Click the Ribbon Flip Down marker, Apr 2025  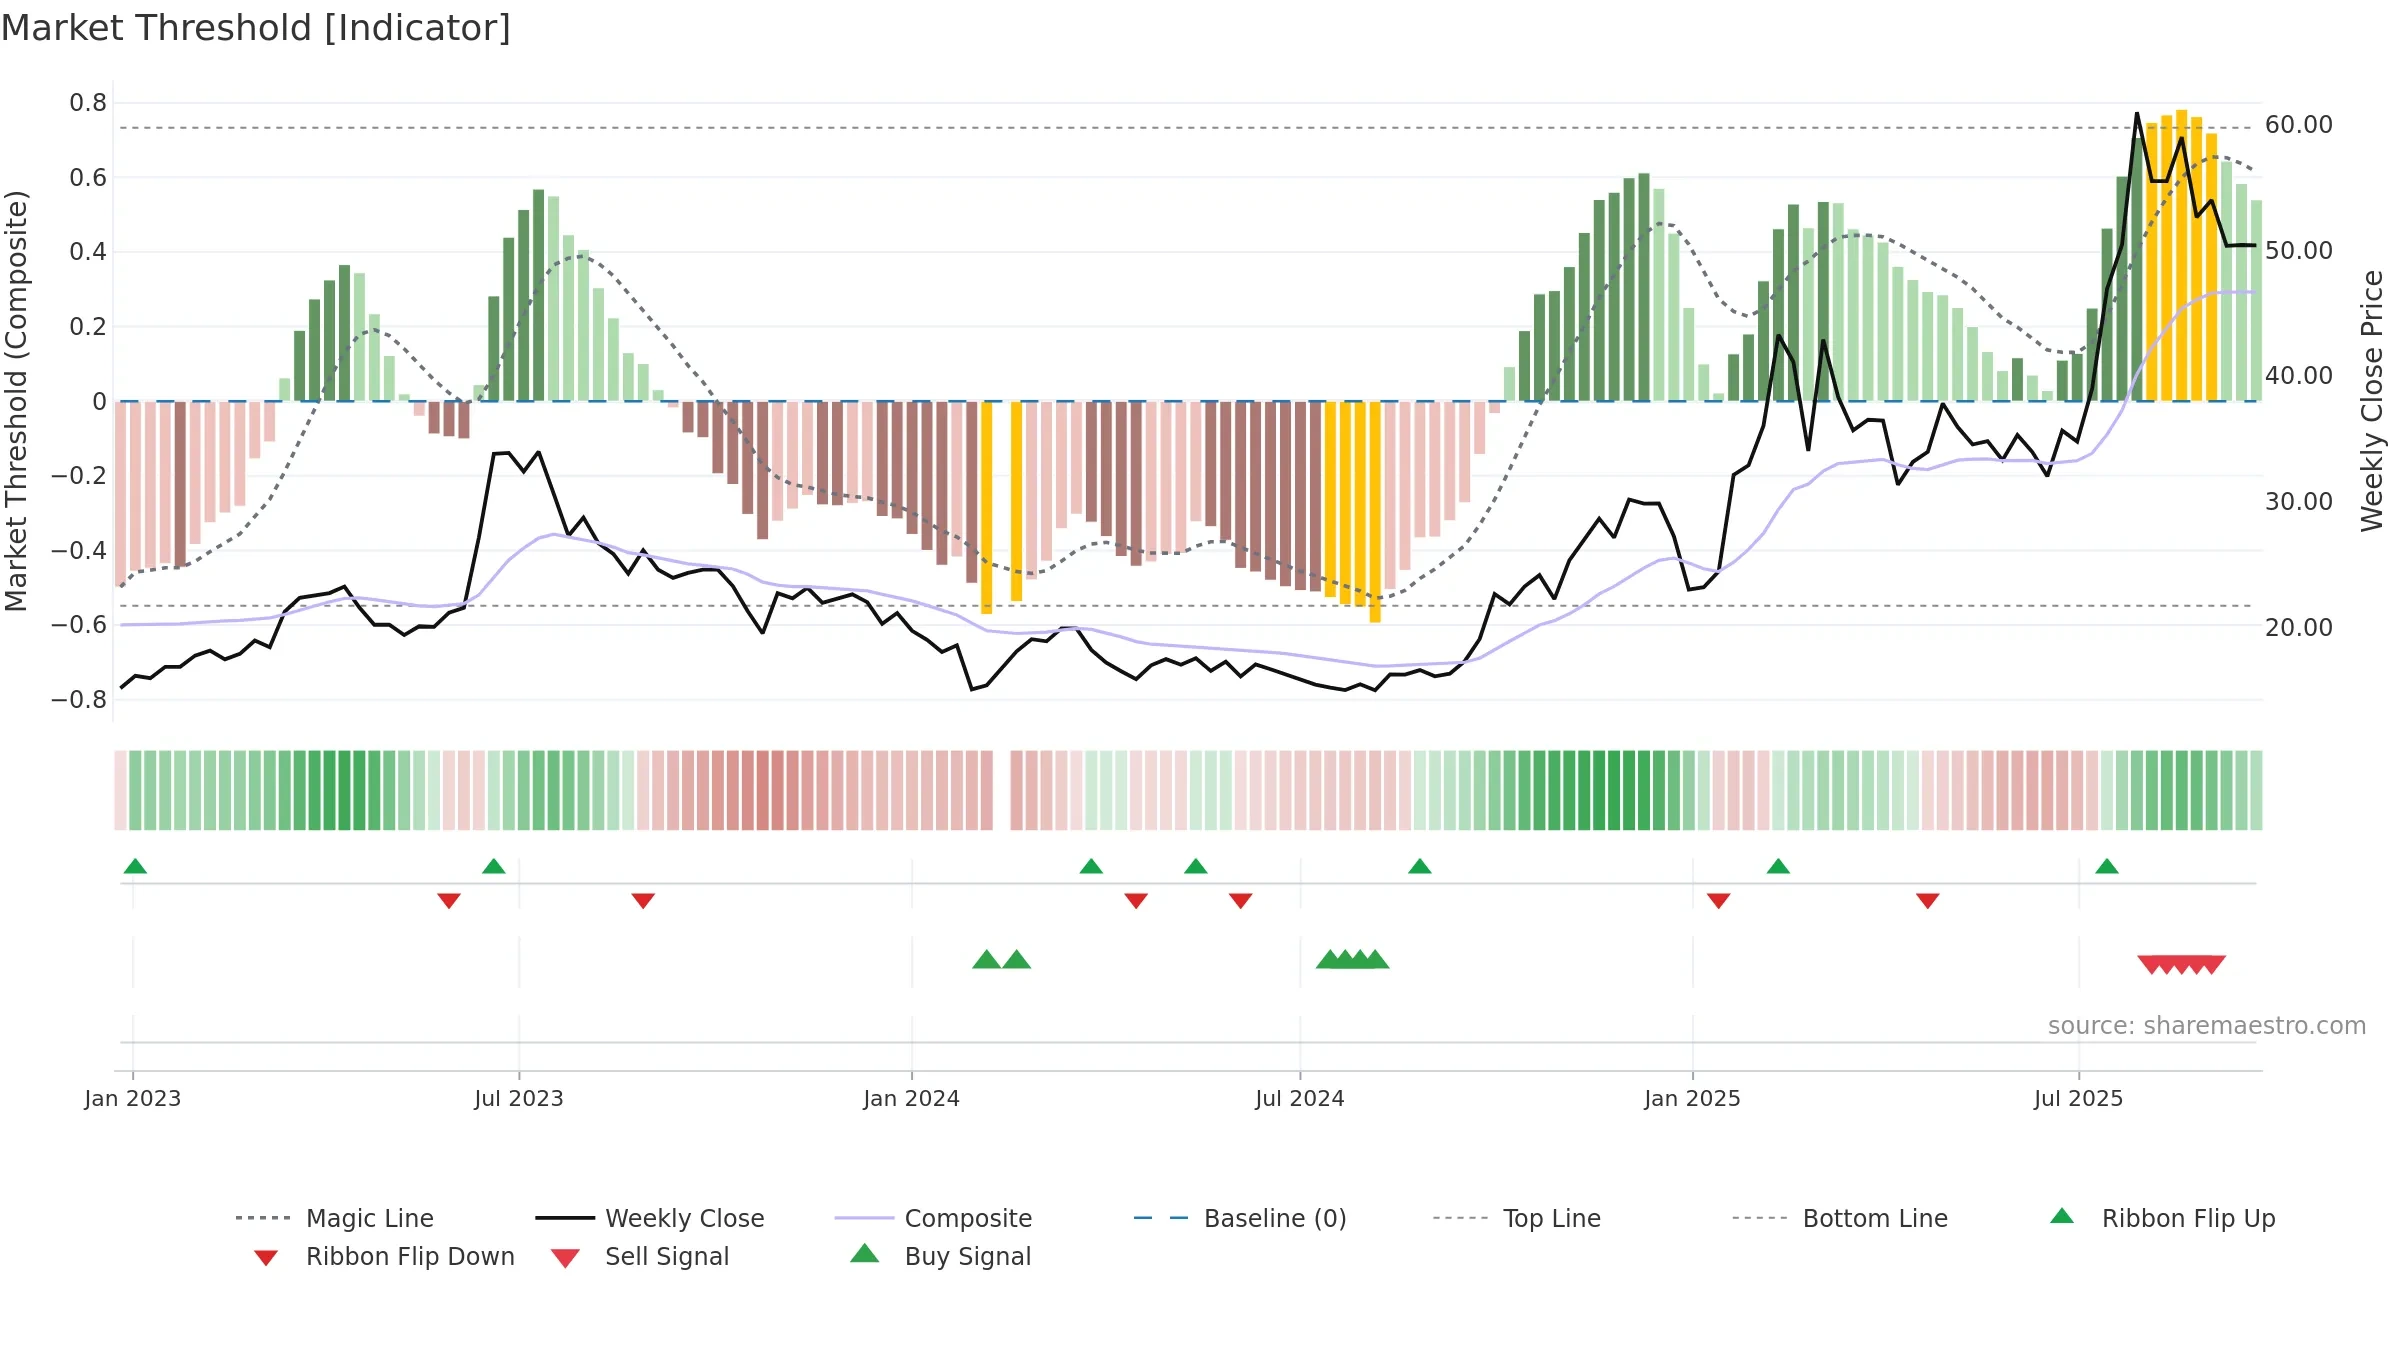tap(1928, 901)
